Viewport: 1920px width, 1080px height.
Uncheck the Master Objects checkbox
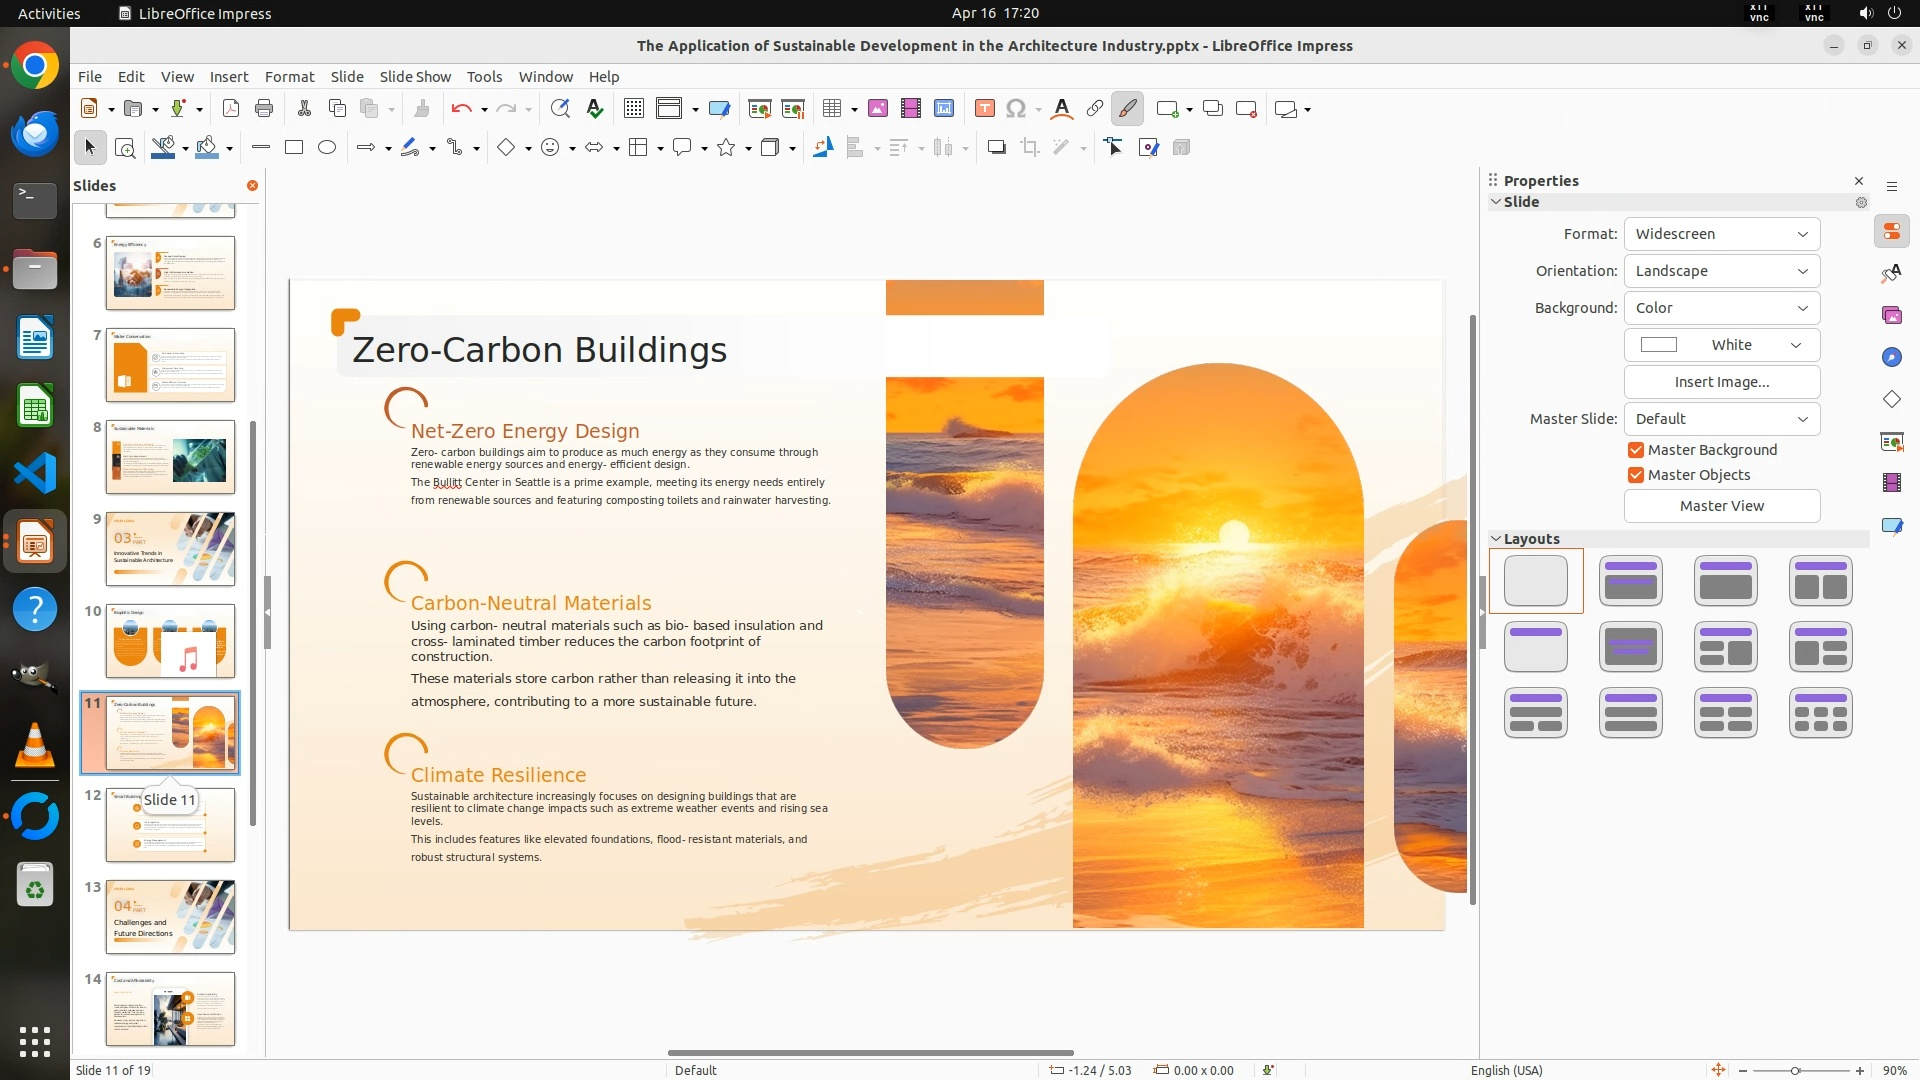[1636, 475]
